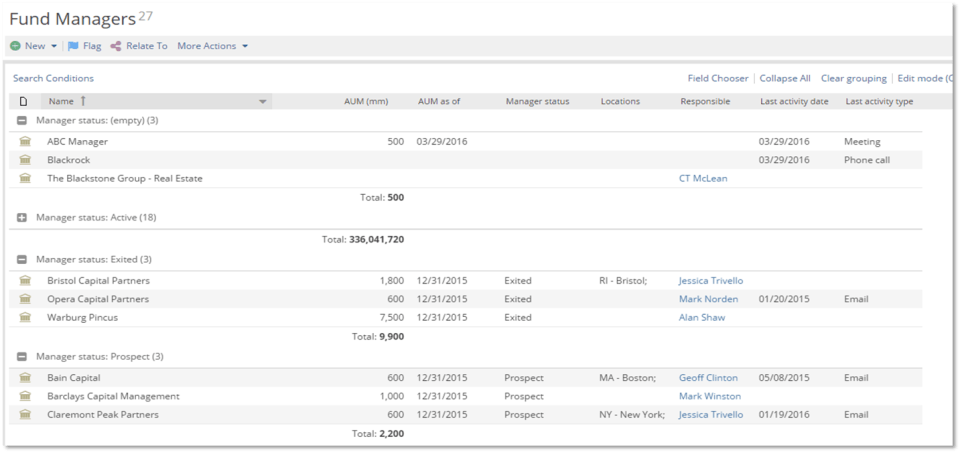
Task: Expand the Manager status Active group
Action: (x=22, y=217)
